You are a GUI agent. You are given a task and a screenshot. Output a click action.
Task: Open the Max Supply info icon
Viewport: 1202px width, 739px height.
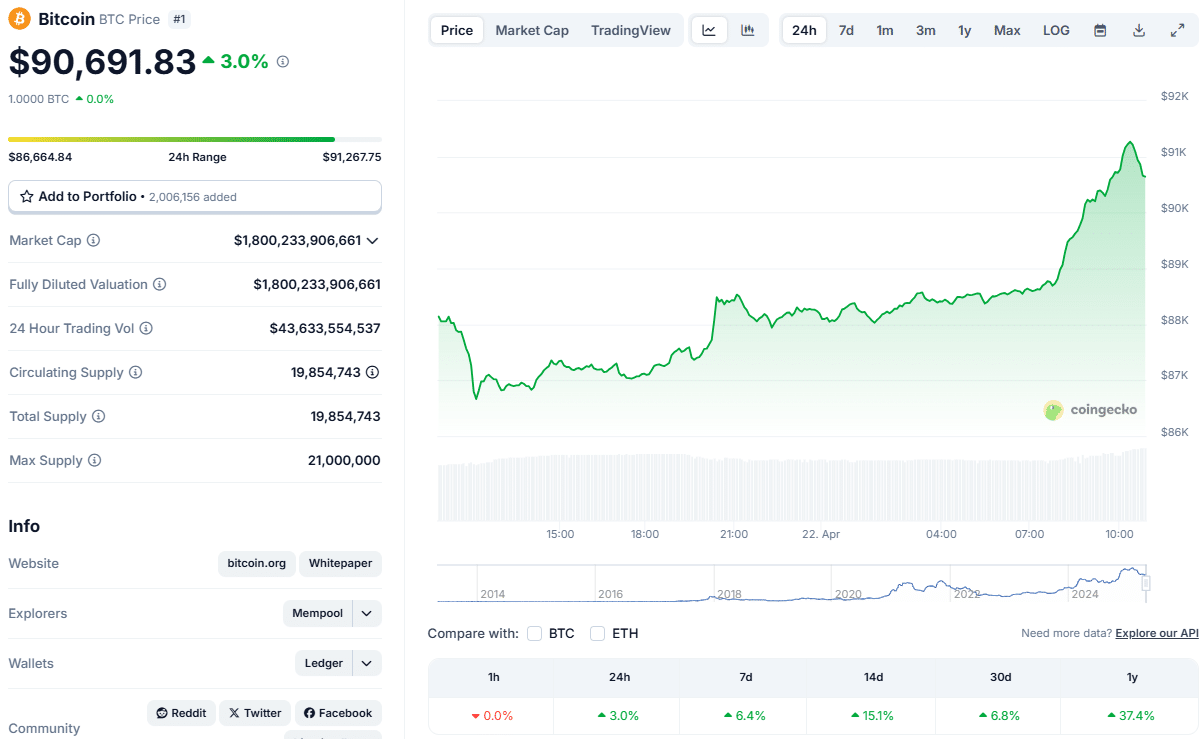(95, 461)
